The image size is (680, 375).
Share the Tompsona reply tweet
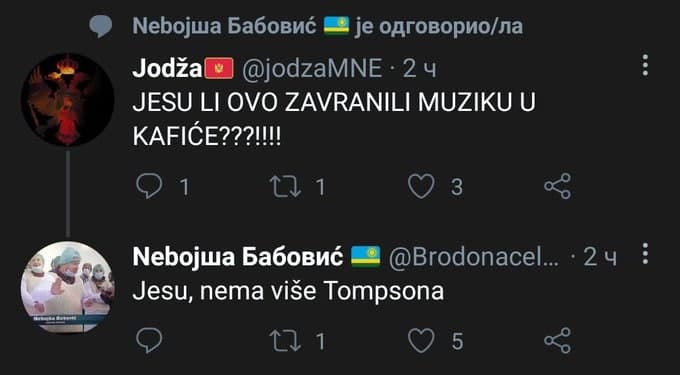pyautogui.click(x=558, y=340)
